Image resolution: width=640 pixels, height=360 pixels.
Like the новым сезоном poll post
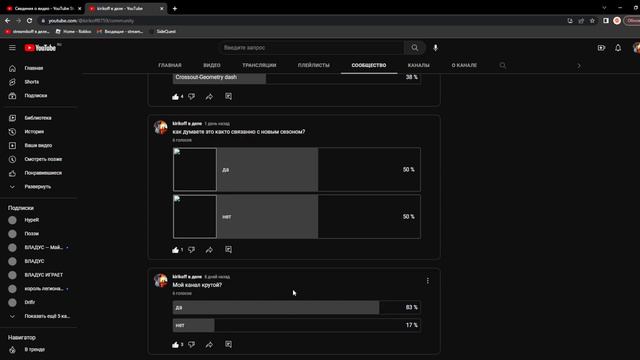176,250
